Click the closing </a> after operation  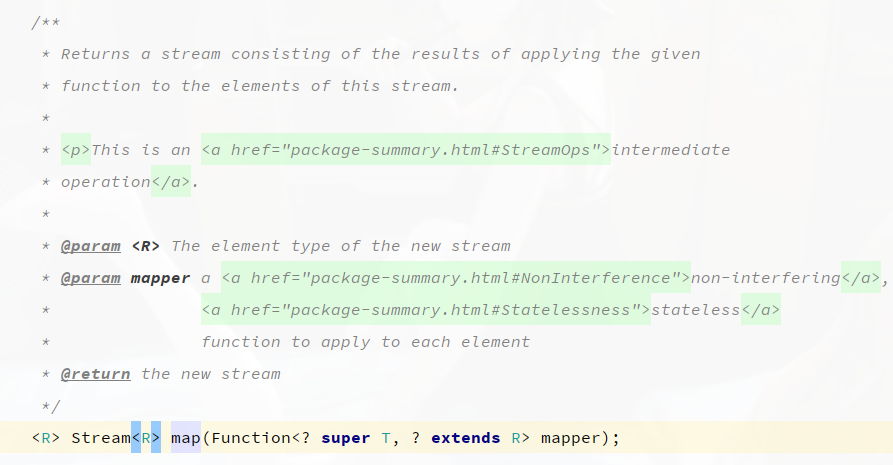click(x=171, y=182)
